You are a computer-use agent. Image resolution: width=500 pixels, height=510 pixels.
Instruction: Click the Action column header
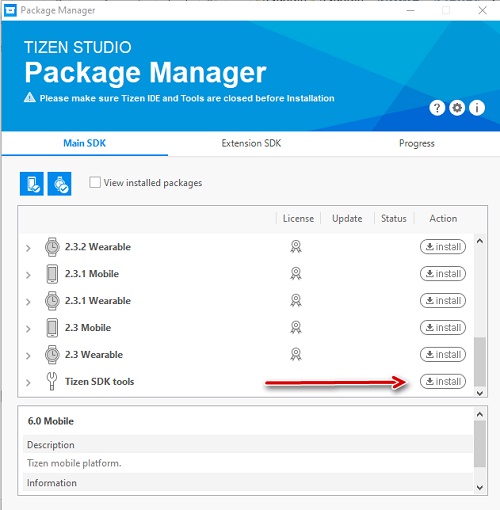click(x=443, y=219)
